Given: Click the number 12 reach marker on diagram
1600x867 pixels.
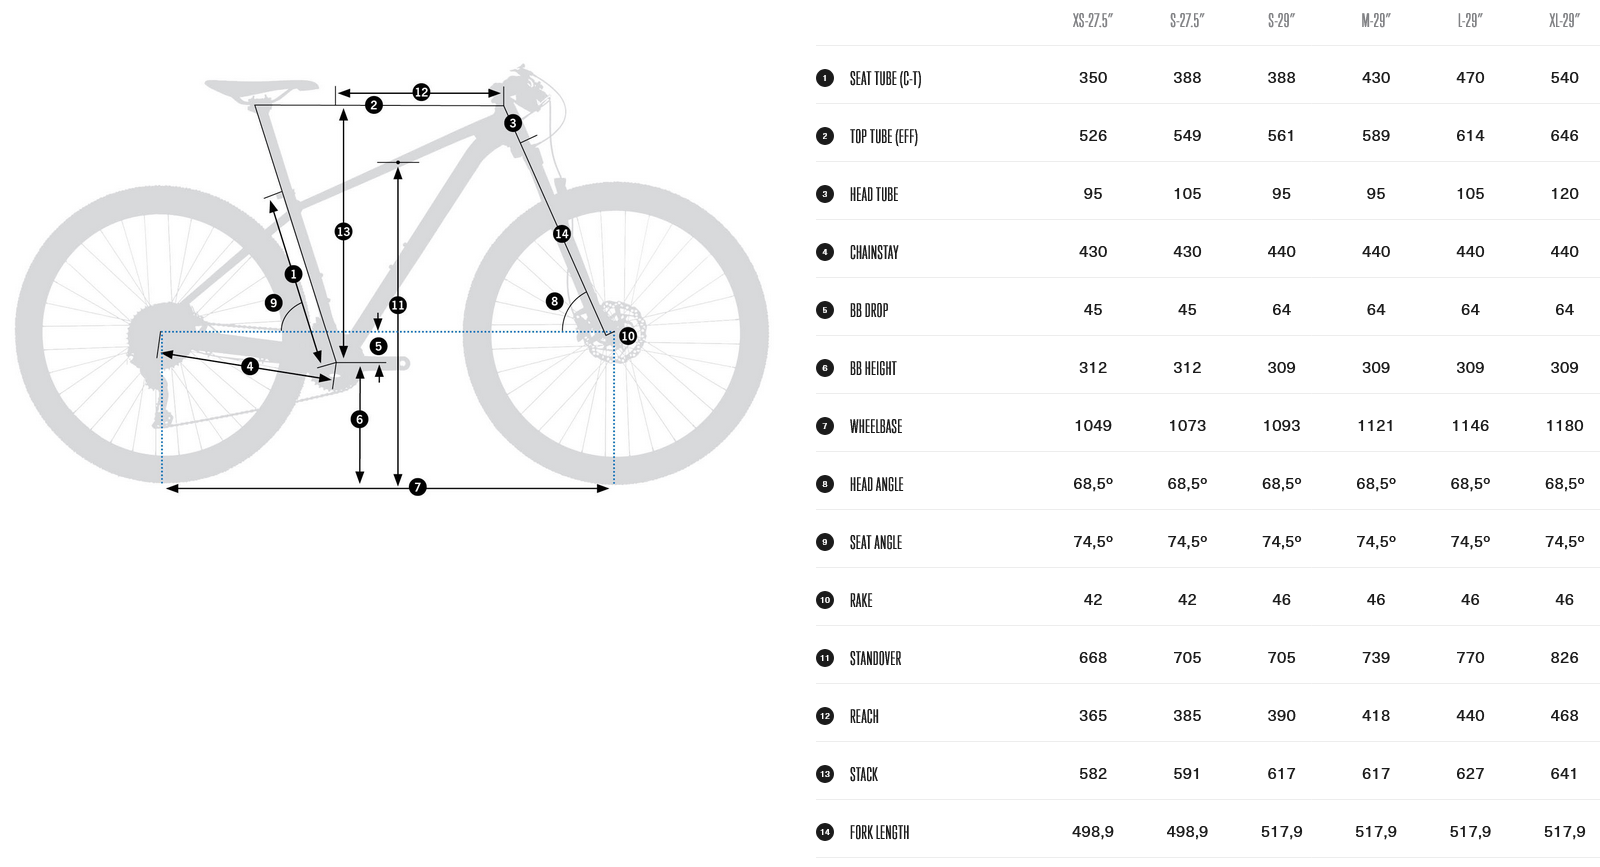Looking at the screenshot, I should coord(421,92).
